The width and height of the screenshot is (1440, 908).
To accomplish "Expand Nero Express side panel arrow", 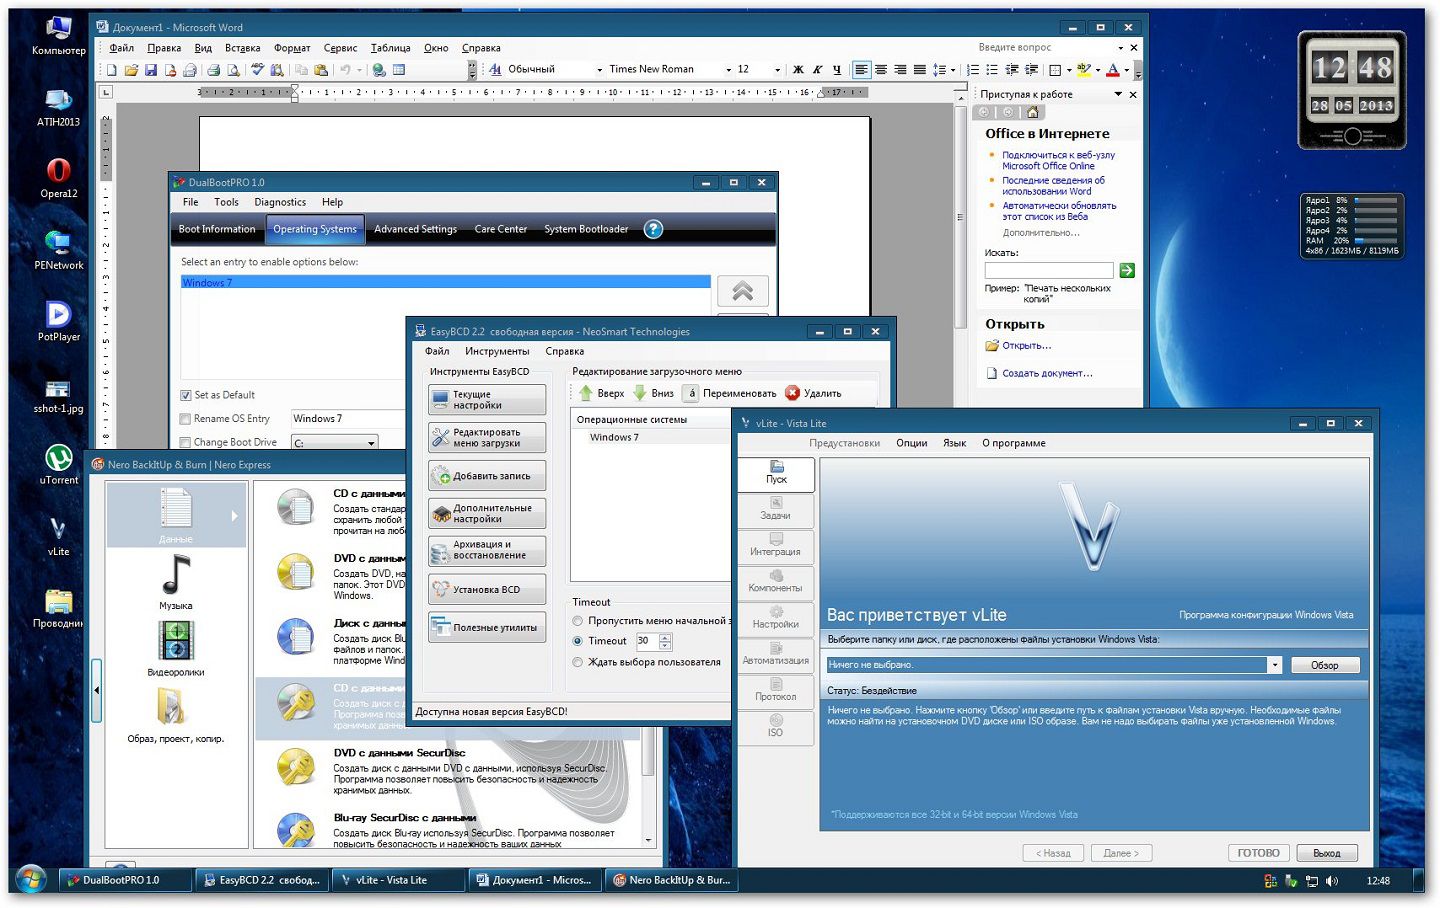I will [x=97, y=690].
